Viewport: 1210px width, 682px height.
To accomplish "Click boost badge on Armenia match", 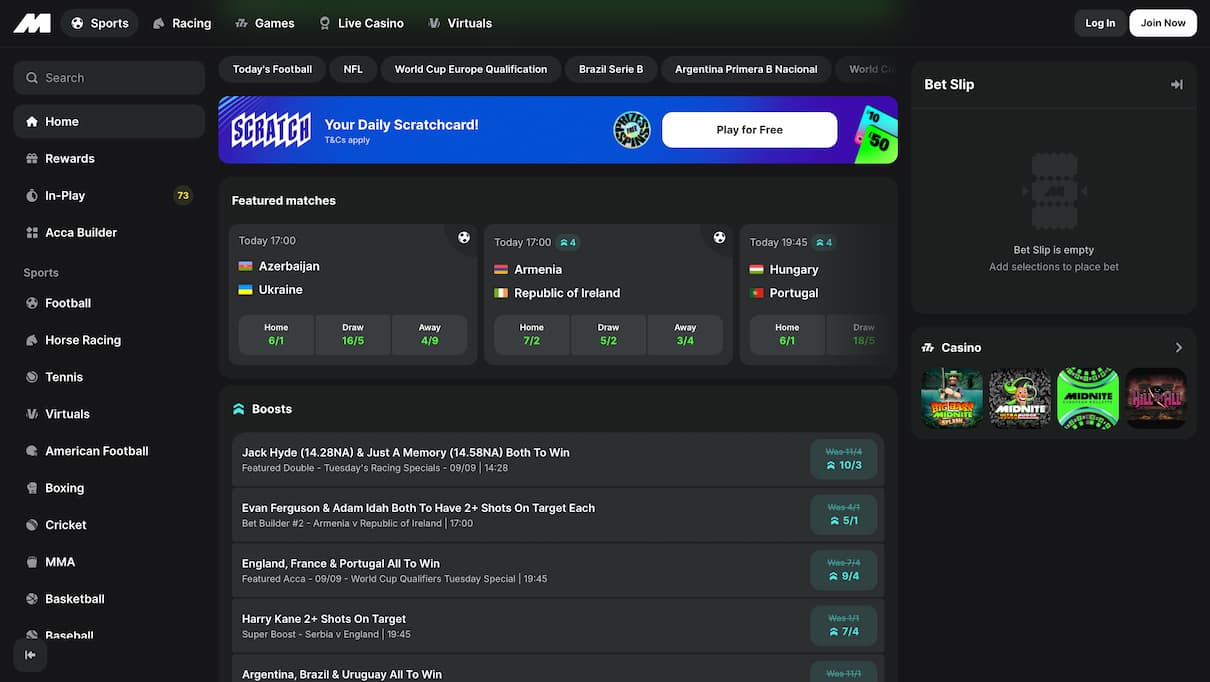I will coord(568,242).
